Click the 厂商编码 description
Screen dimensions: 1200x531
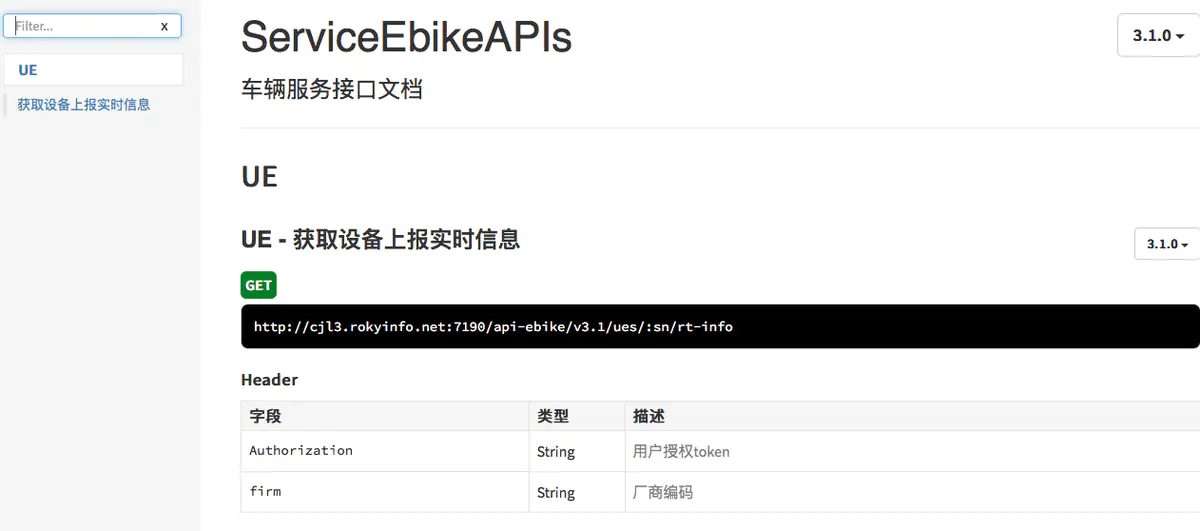click(x=663, y=493)
